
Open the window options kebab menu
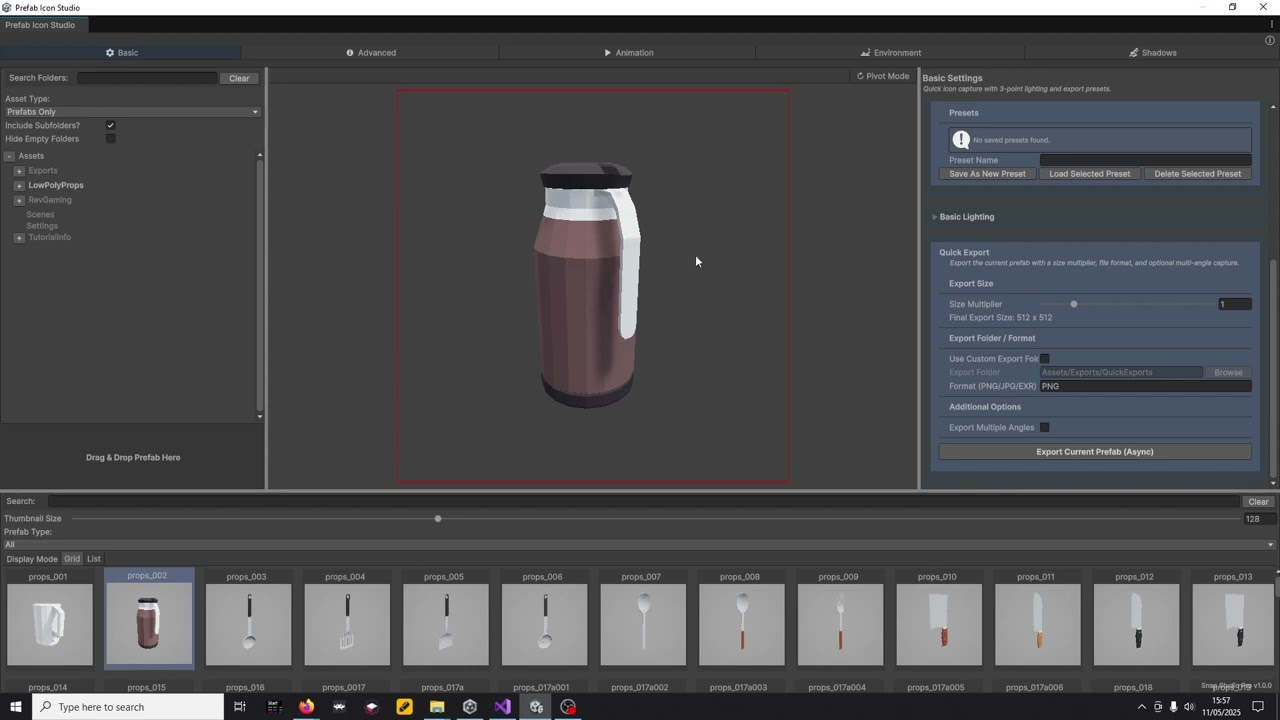pyautogui.click(x=1270, y=25)
